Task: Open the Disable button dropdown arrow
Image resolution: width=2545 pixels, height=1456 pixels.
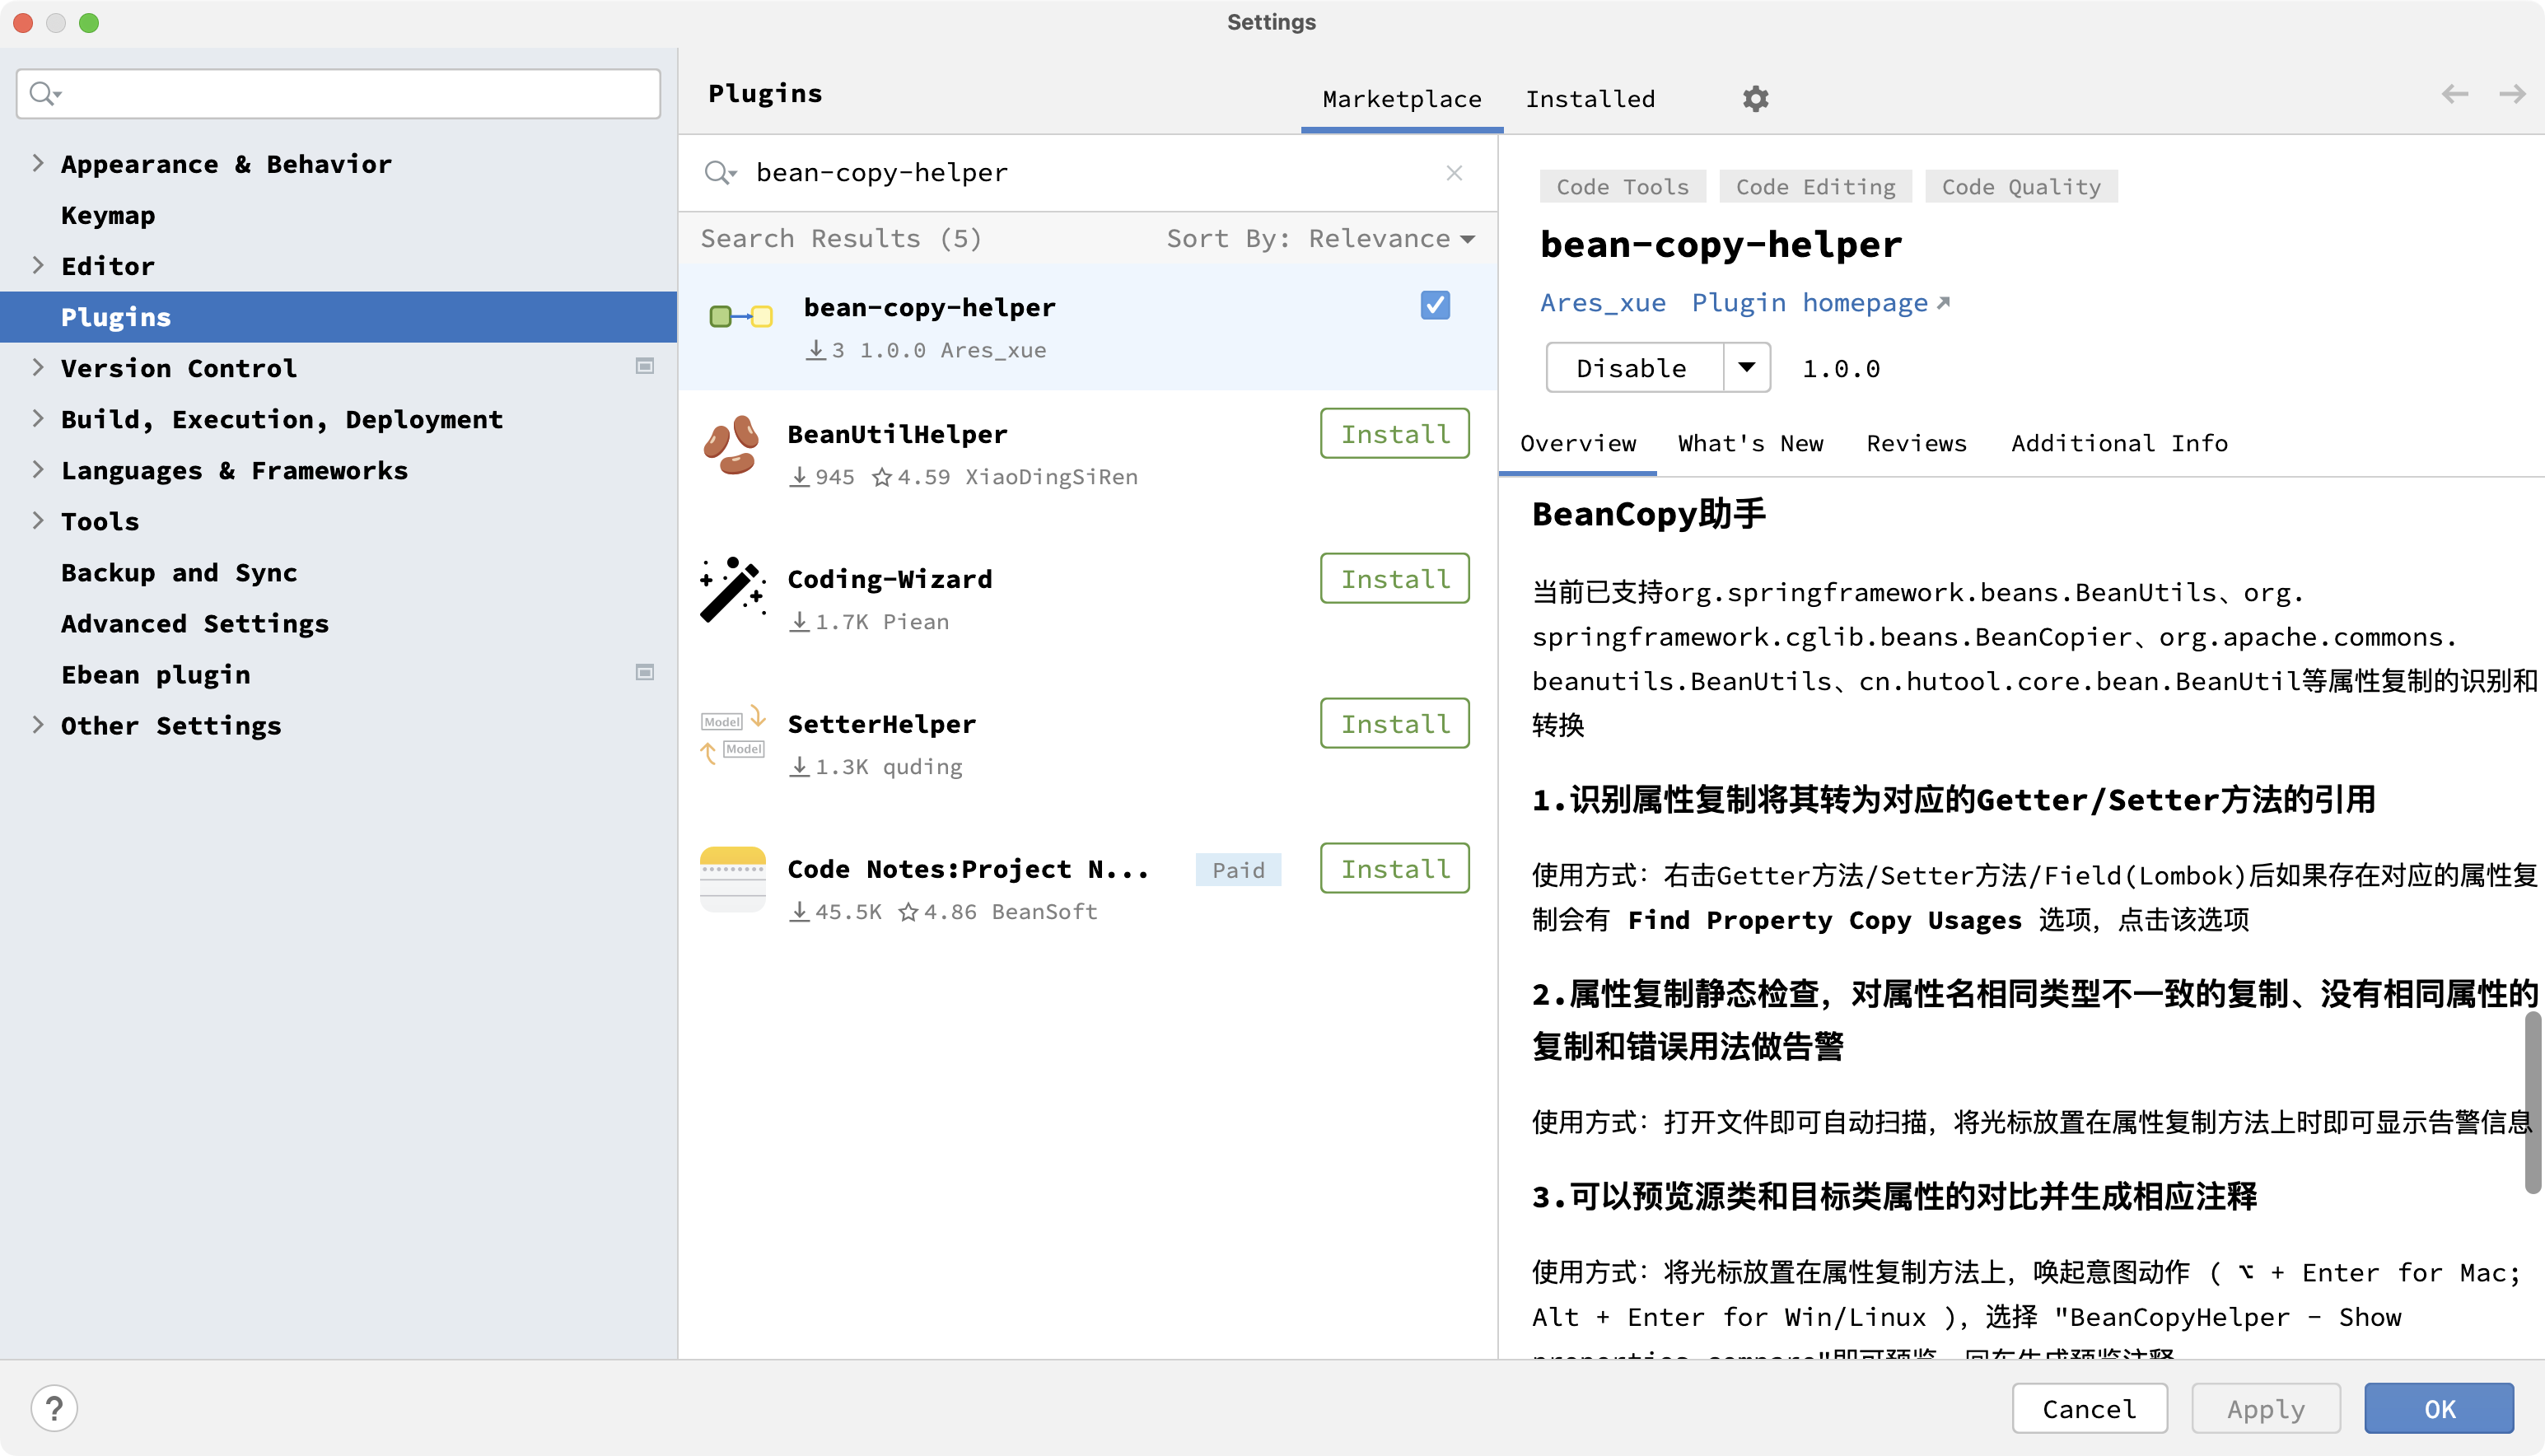Action: pyautogui.click(x=1746, y=367)
